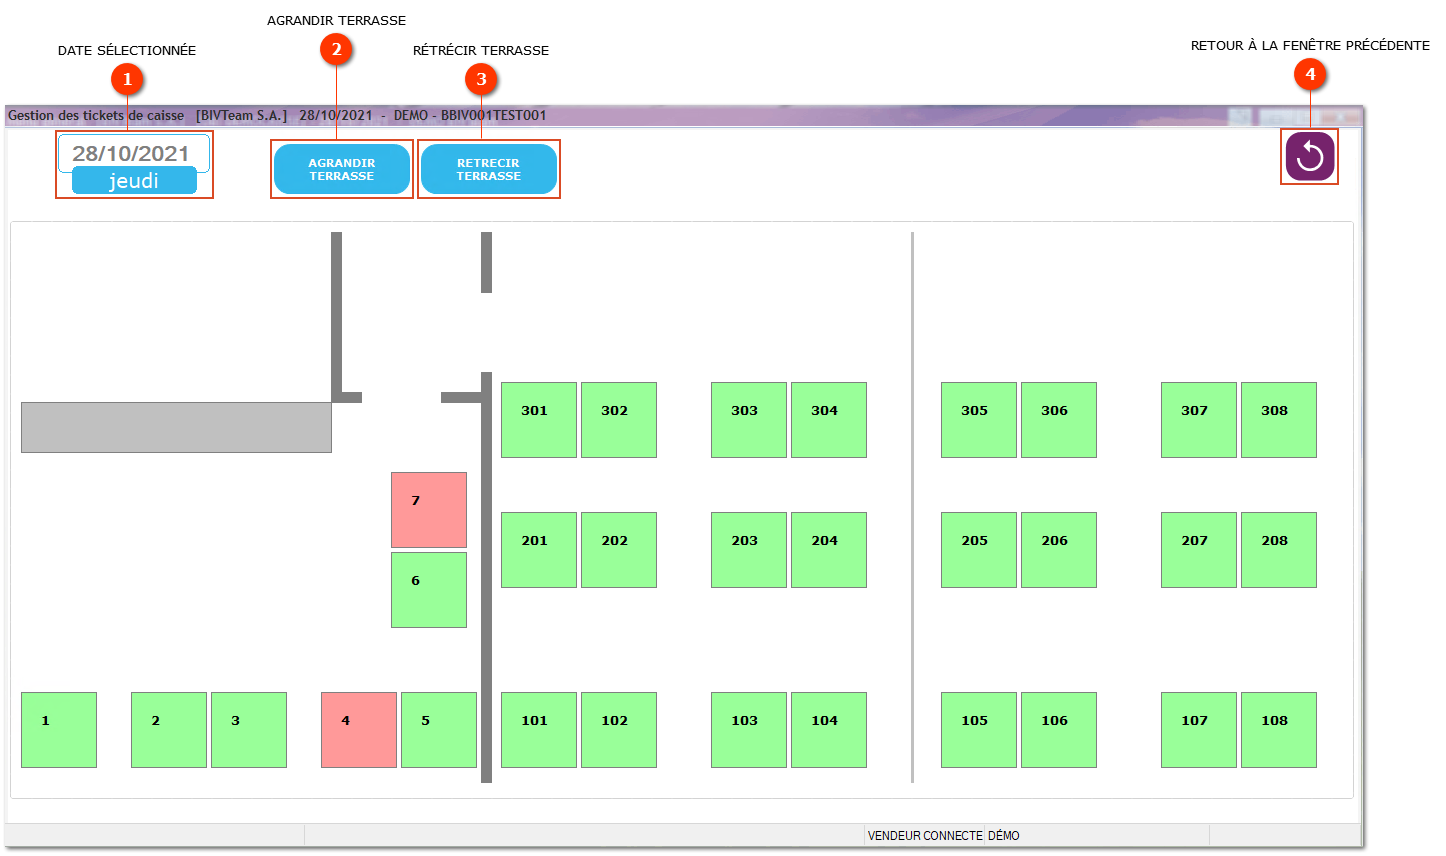Click the gray bar counter rectangle

pyautogui.click(x=176, y=428)
